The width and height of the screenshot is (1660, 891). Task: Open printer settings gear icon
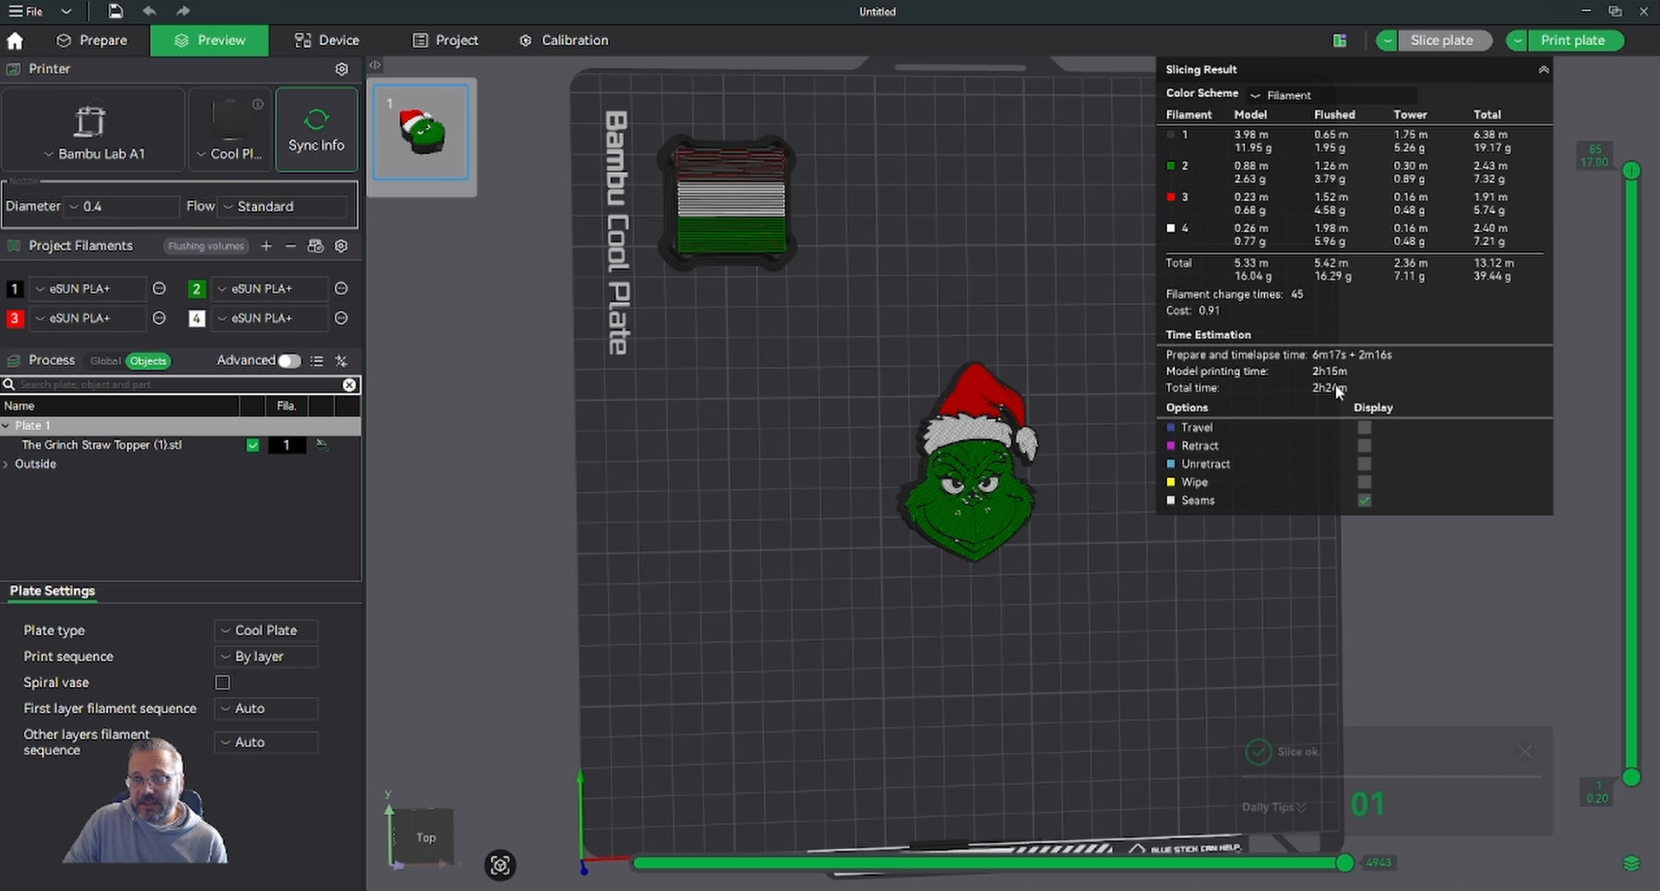pos(342,69)
